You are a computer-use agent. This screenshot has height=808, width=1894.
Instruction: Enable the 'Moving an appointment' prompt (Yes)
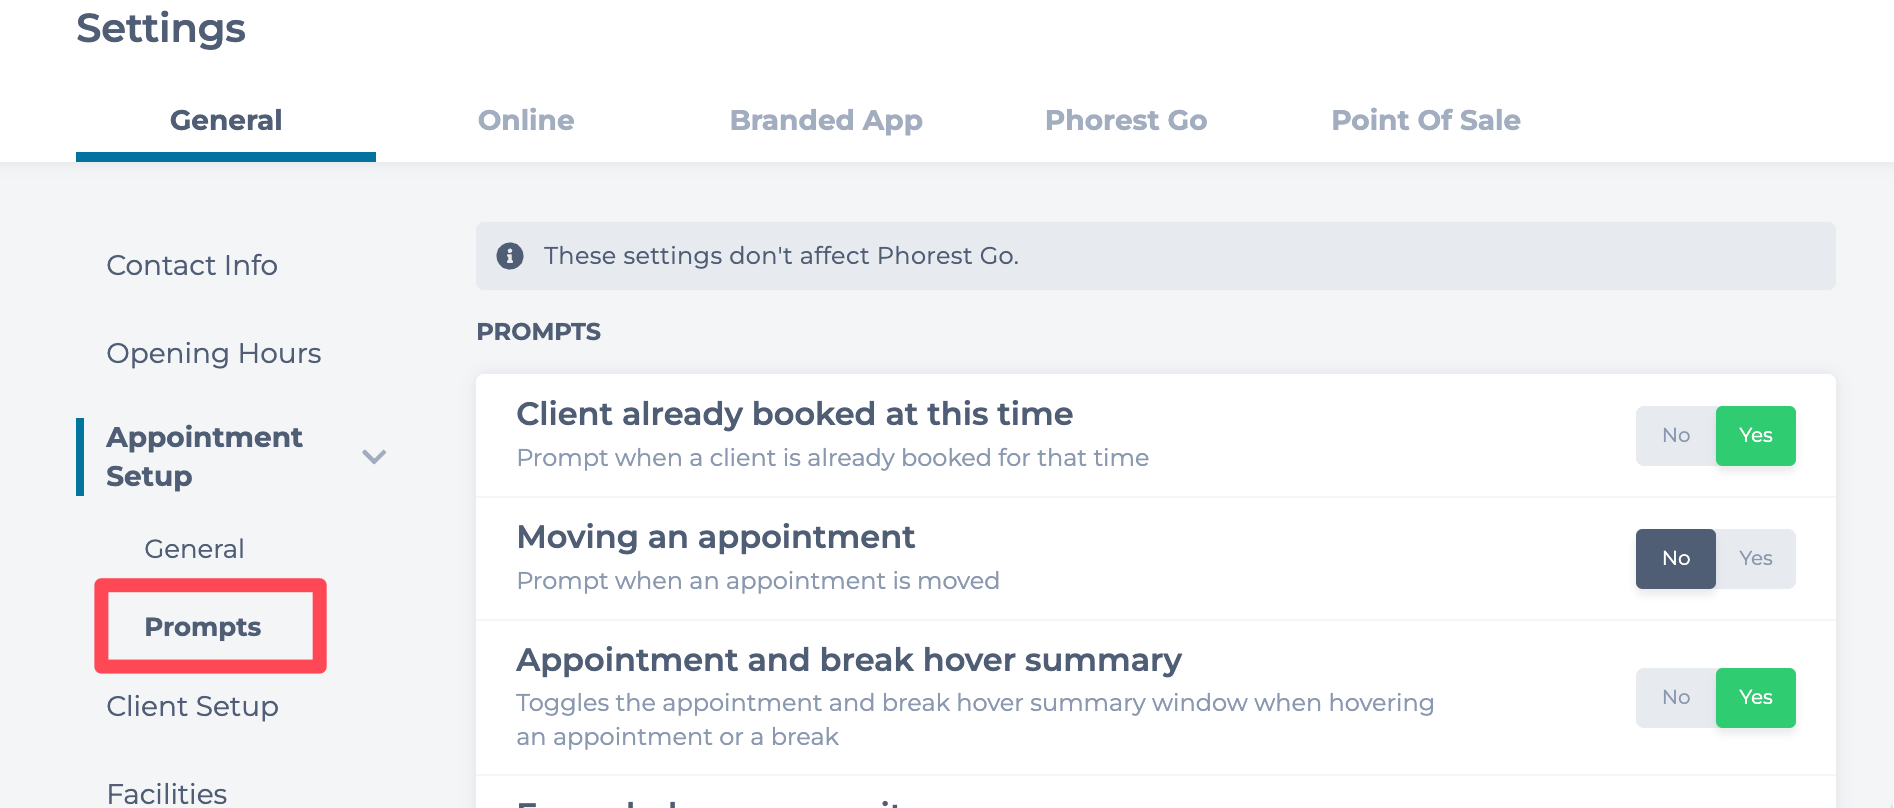[x=1755, y=559]
